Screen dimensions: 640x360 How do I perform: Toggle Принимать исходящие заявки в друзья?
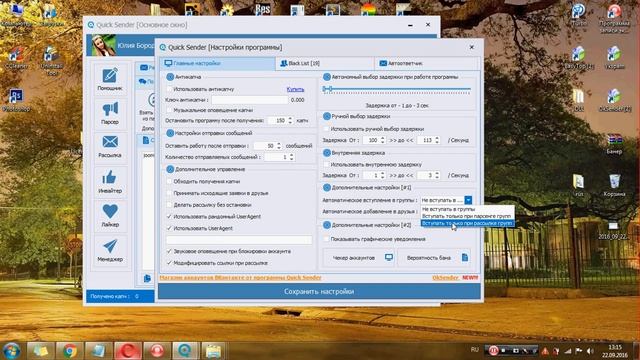pos(169,193)
